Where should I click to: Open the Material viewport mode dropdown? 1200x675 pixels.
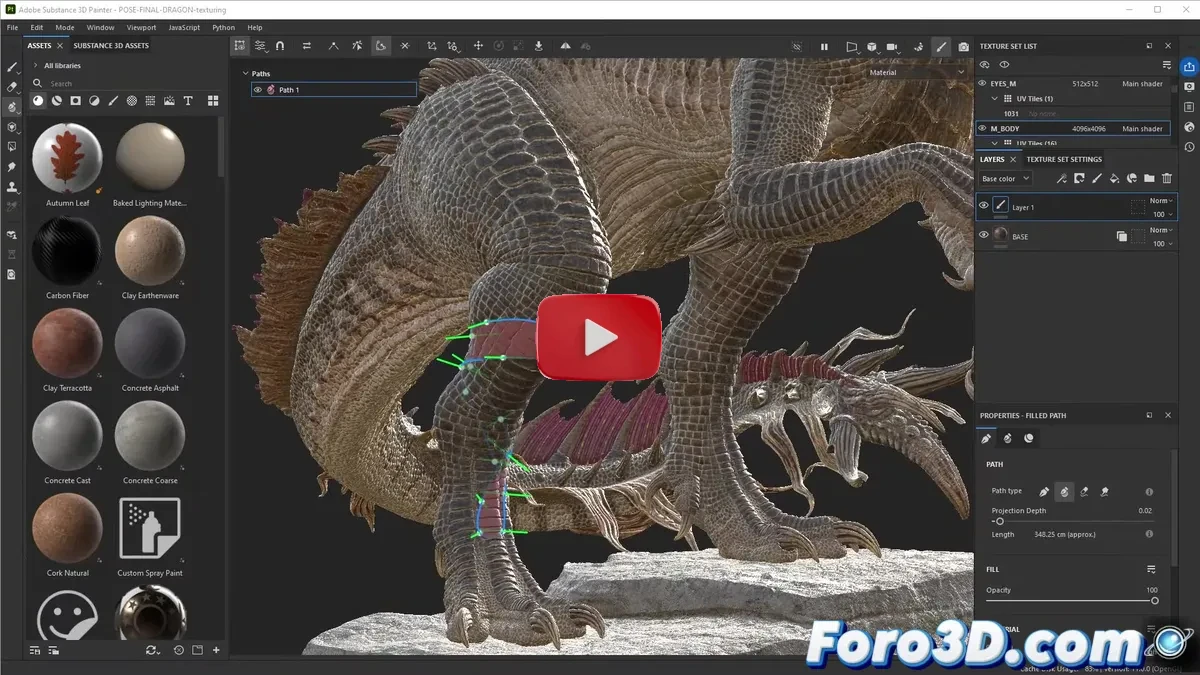[x=915, y=72]
